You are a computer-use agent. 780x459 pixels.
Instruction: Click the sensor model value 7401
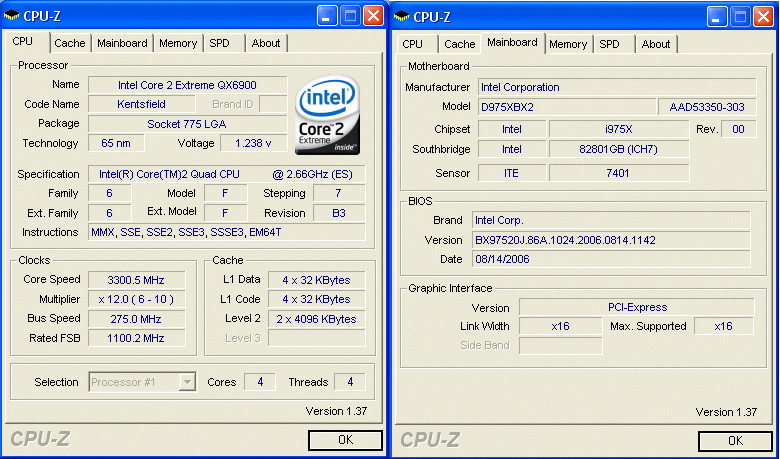[x=619, y=173]
